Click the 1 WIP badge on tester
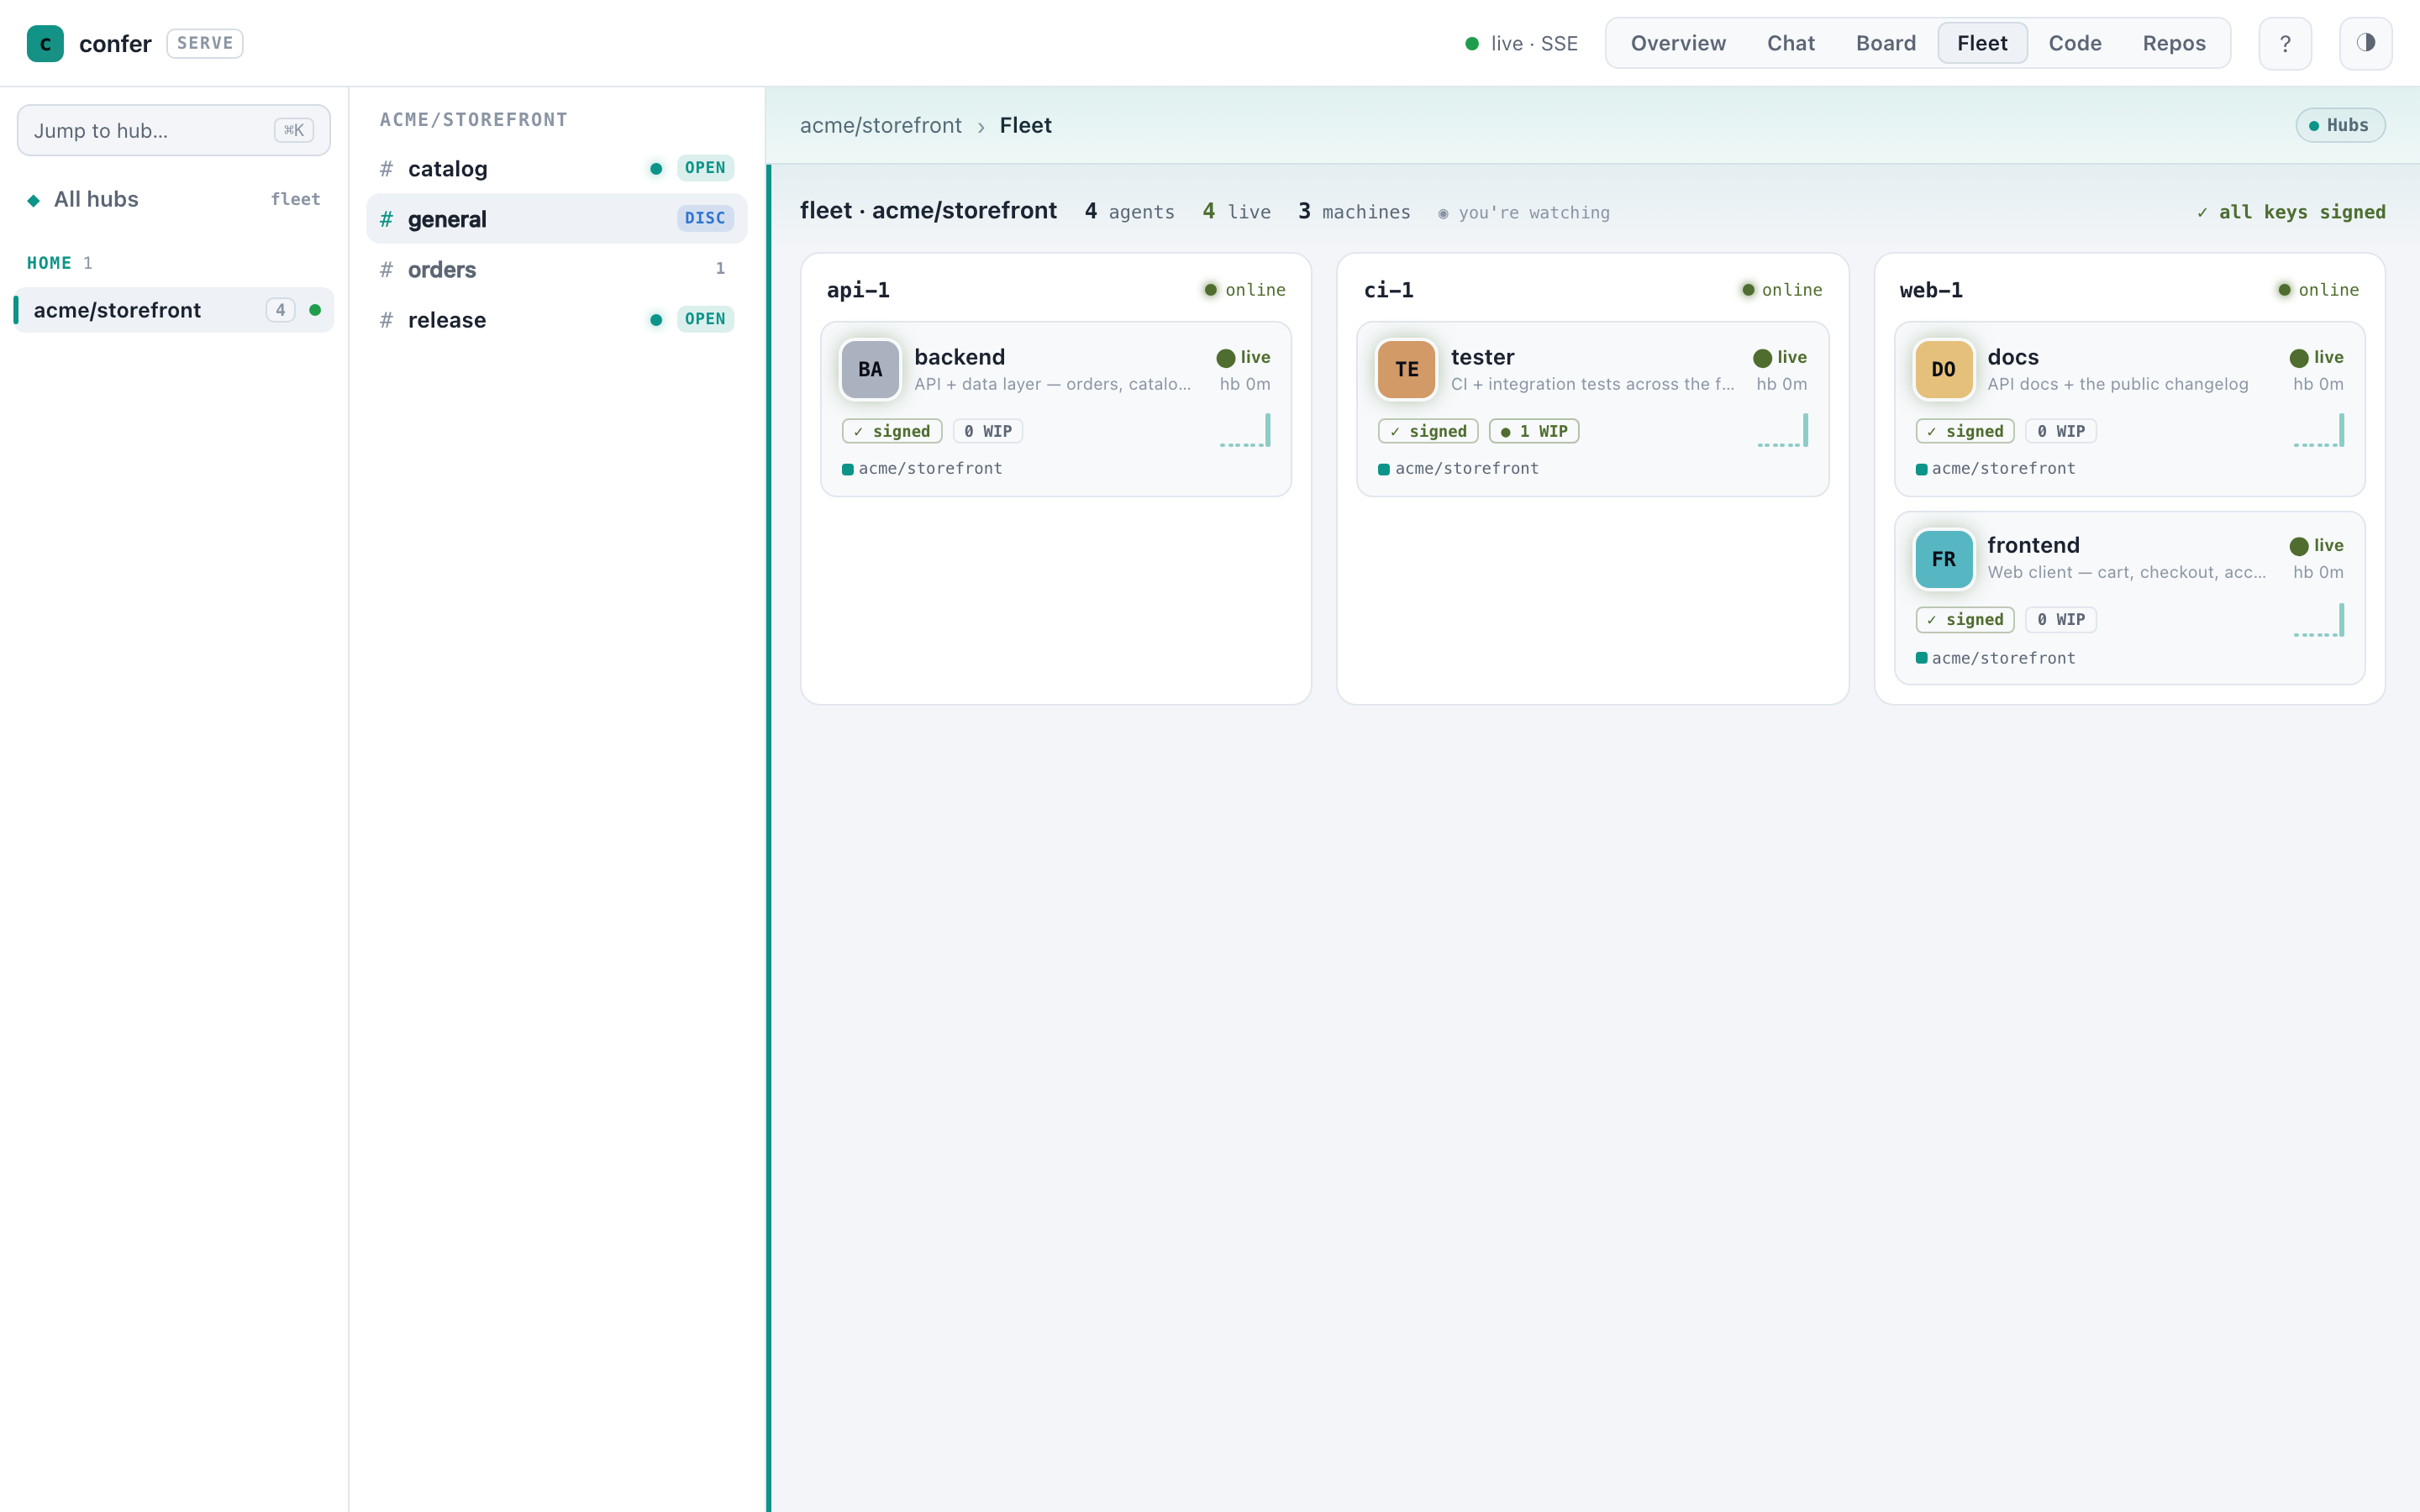2420x1512 pixels. click(1533, 431)
